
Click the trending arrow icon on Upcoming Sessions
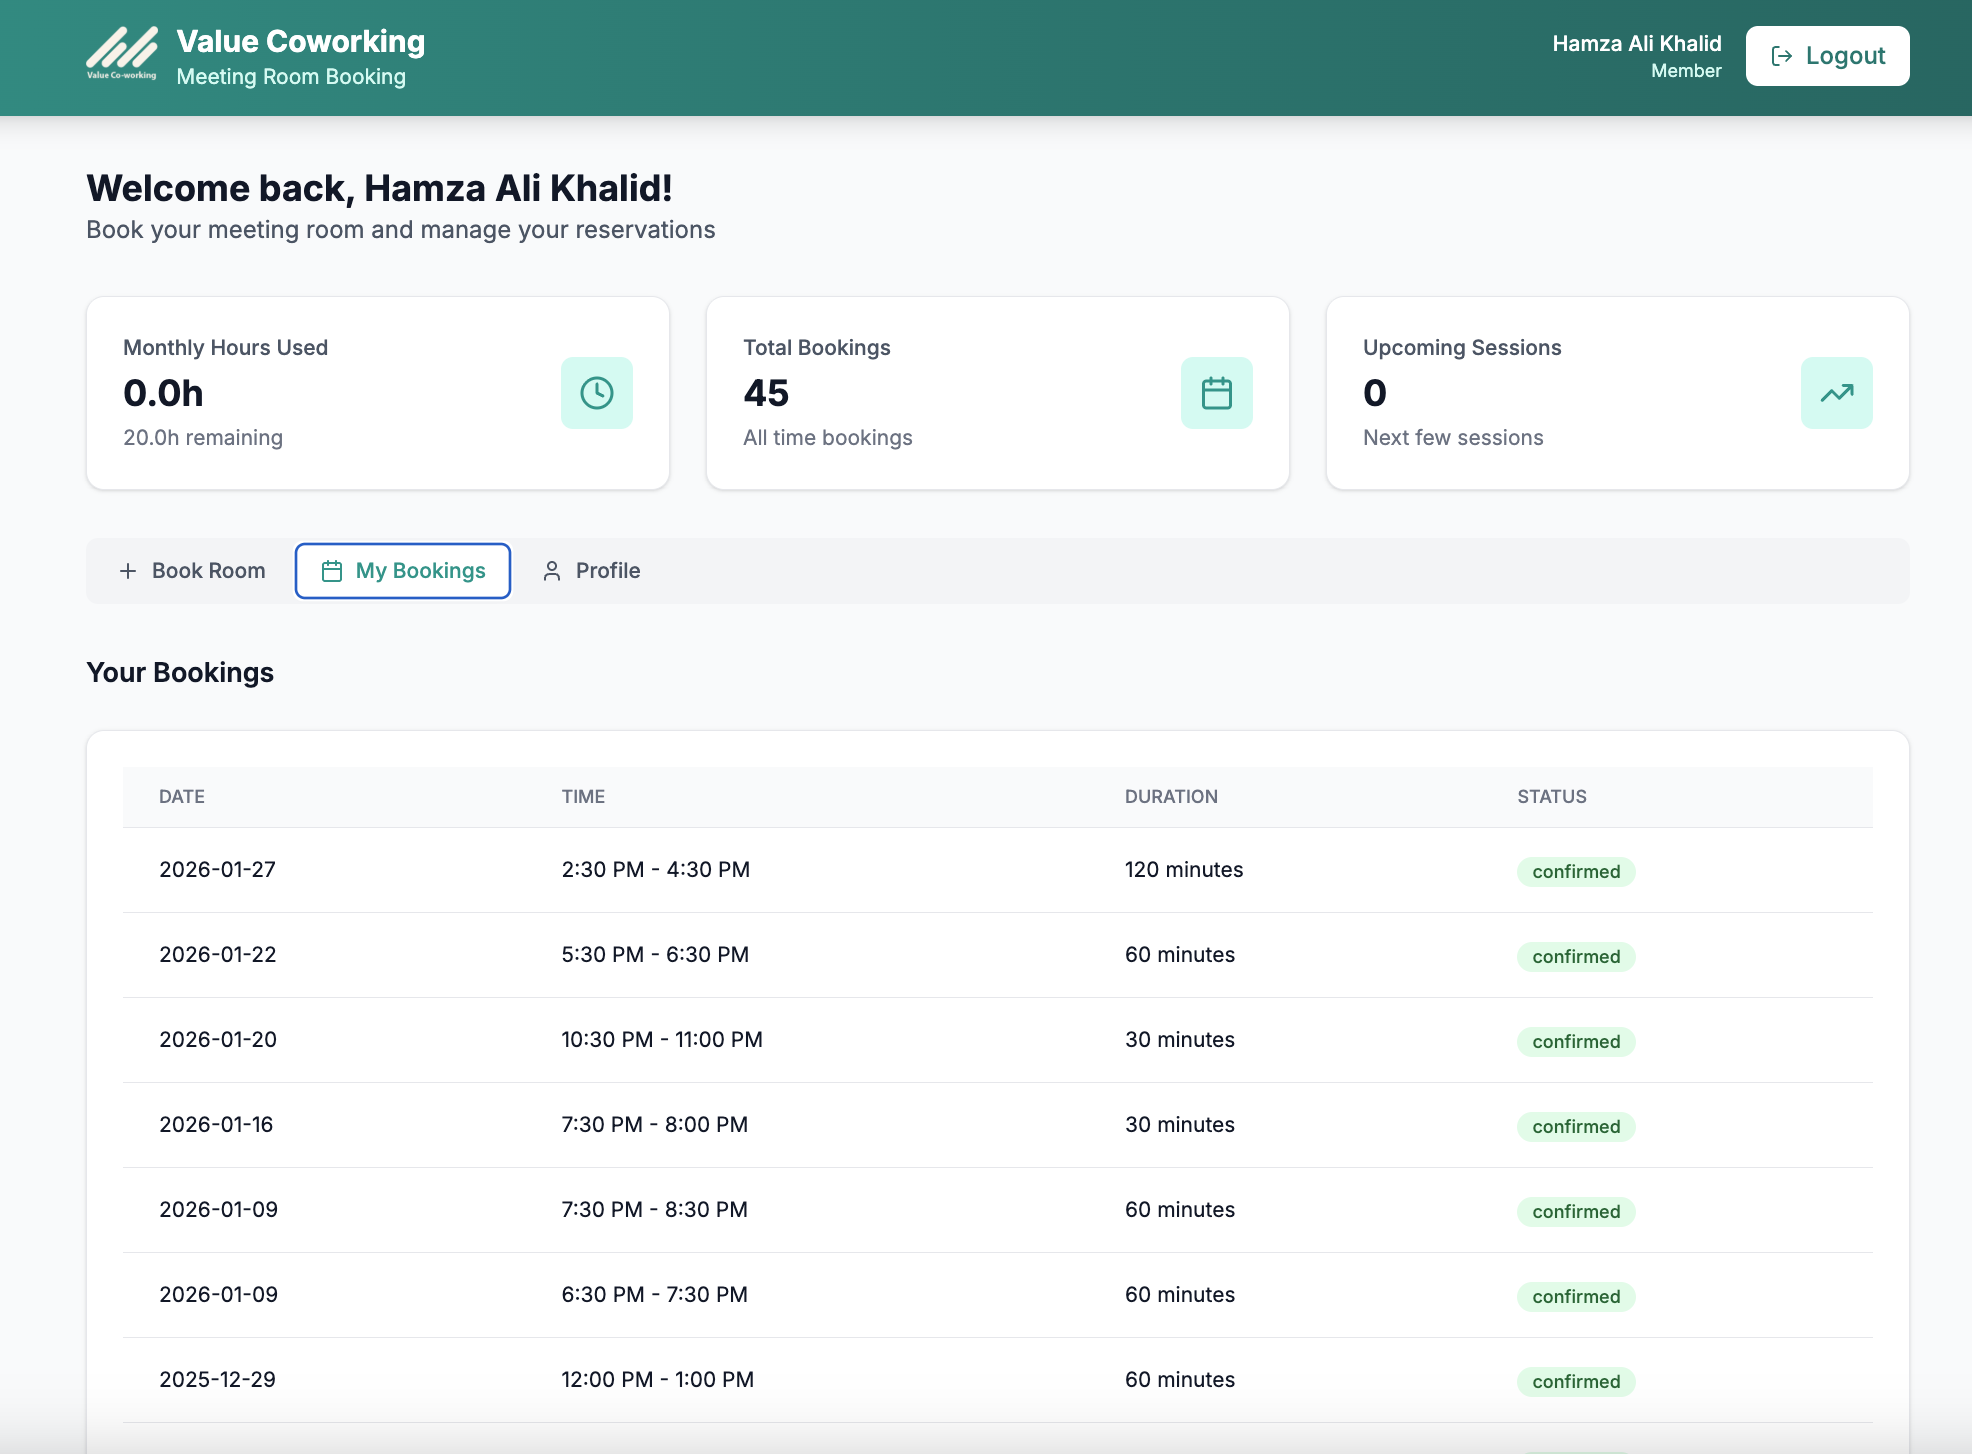[x=1836, y=393]
